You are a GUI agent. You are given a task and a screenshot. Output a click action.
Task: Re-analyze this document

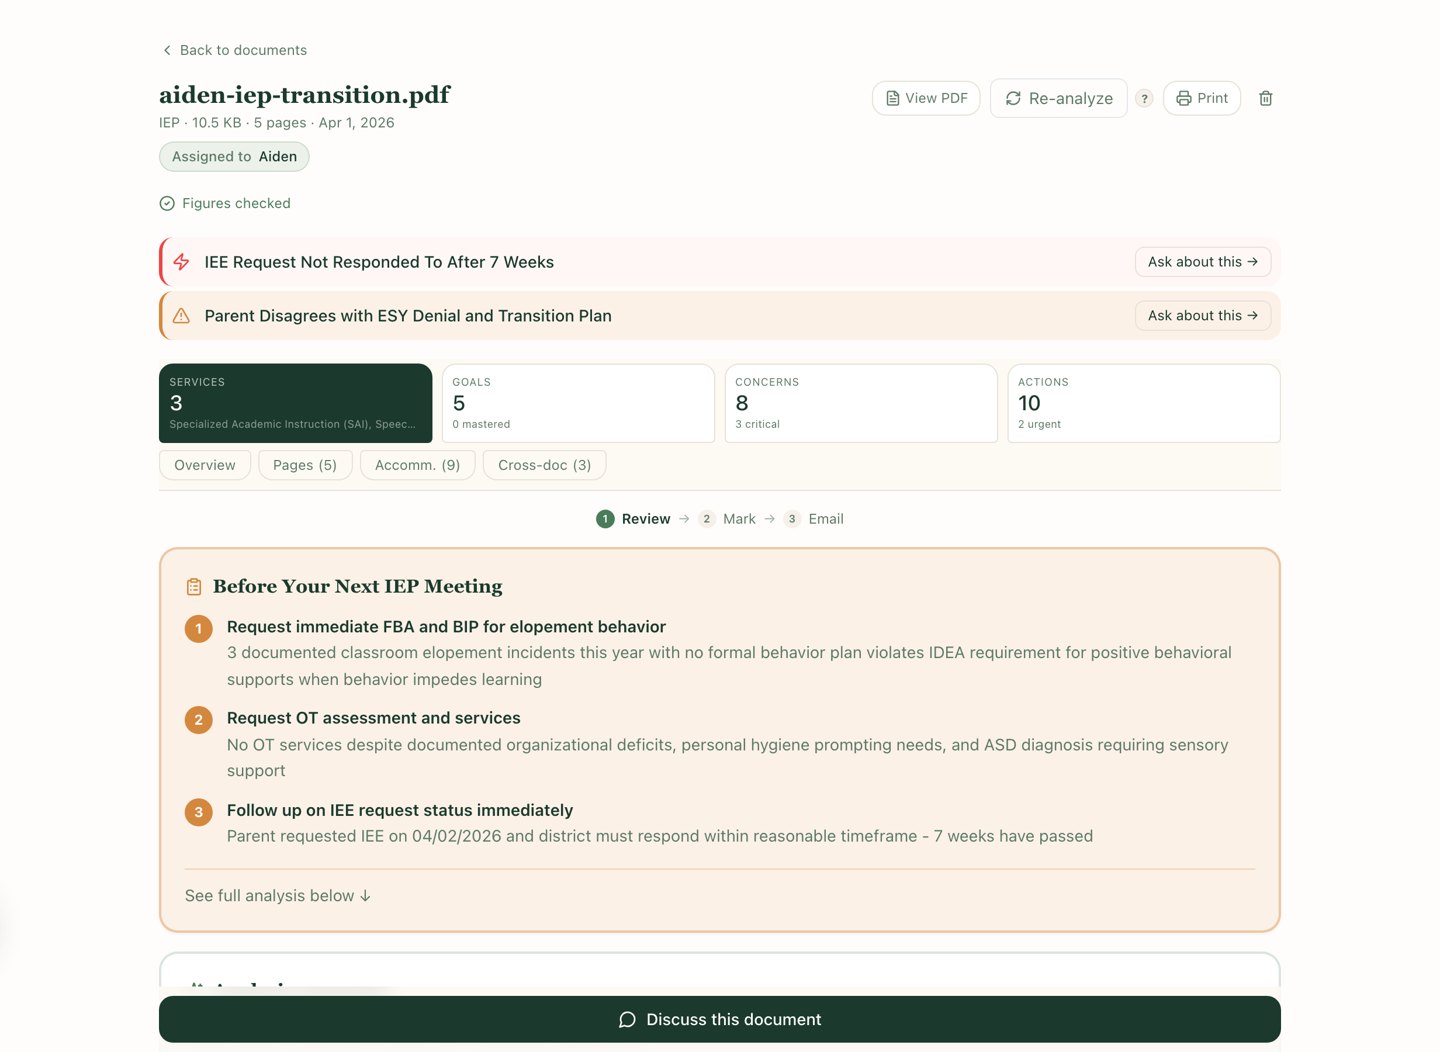click(1059, 98)
